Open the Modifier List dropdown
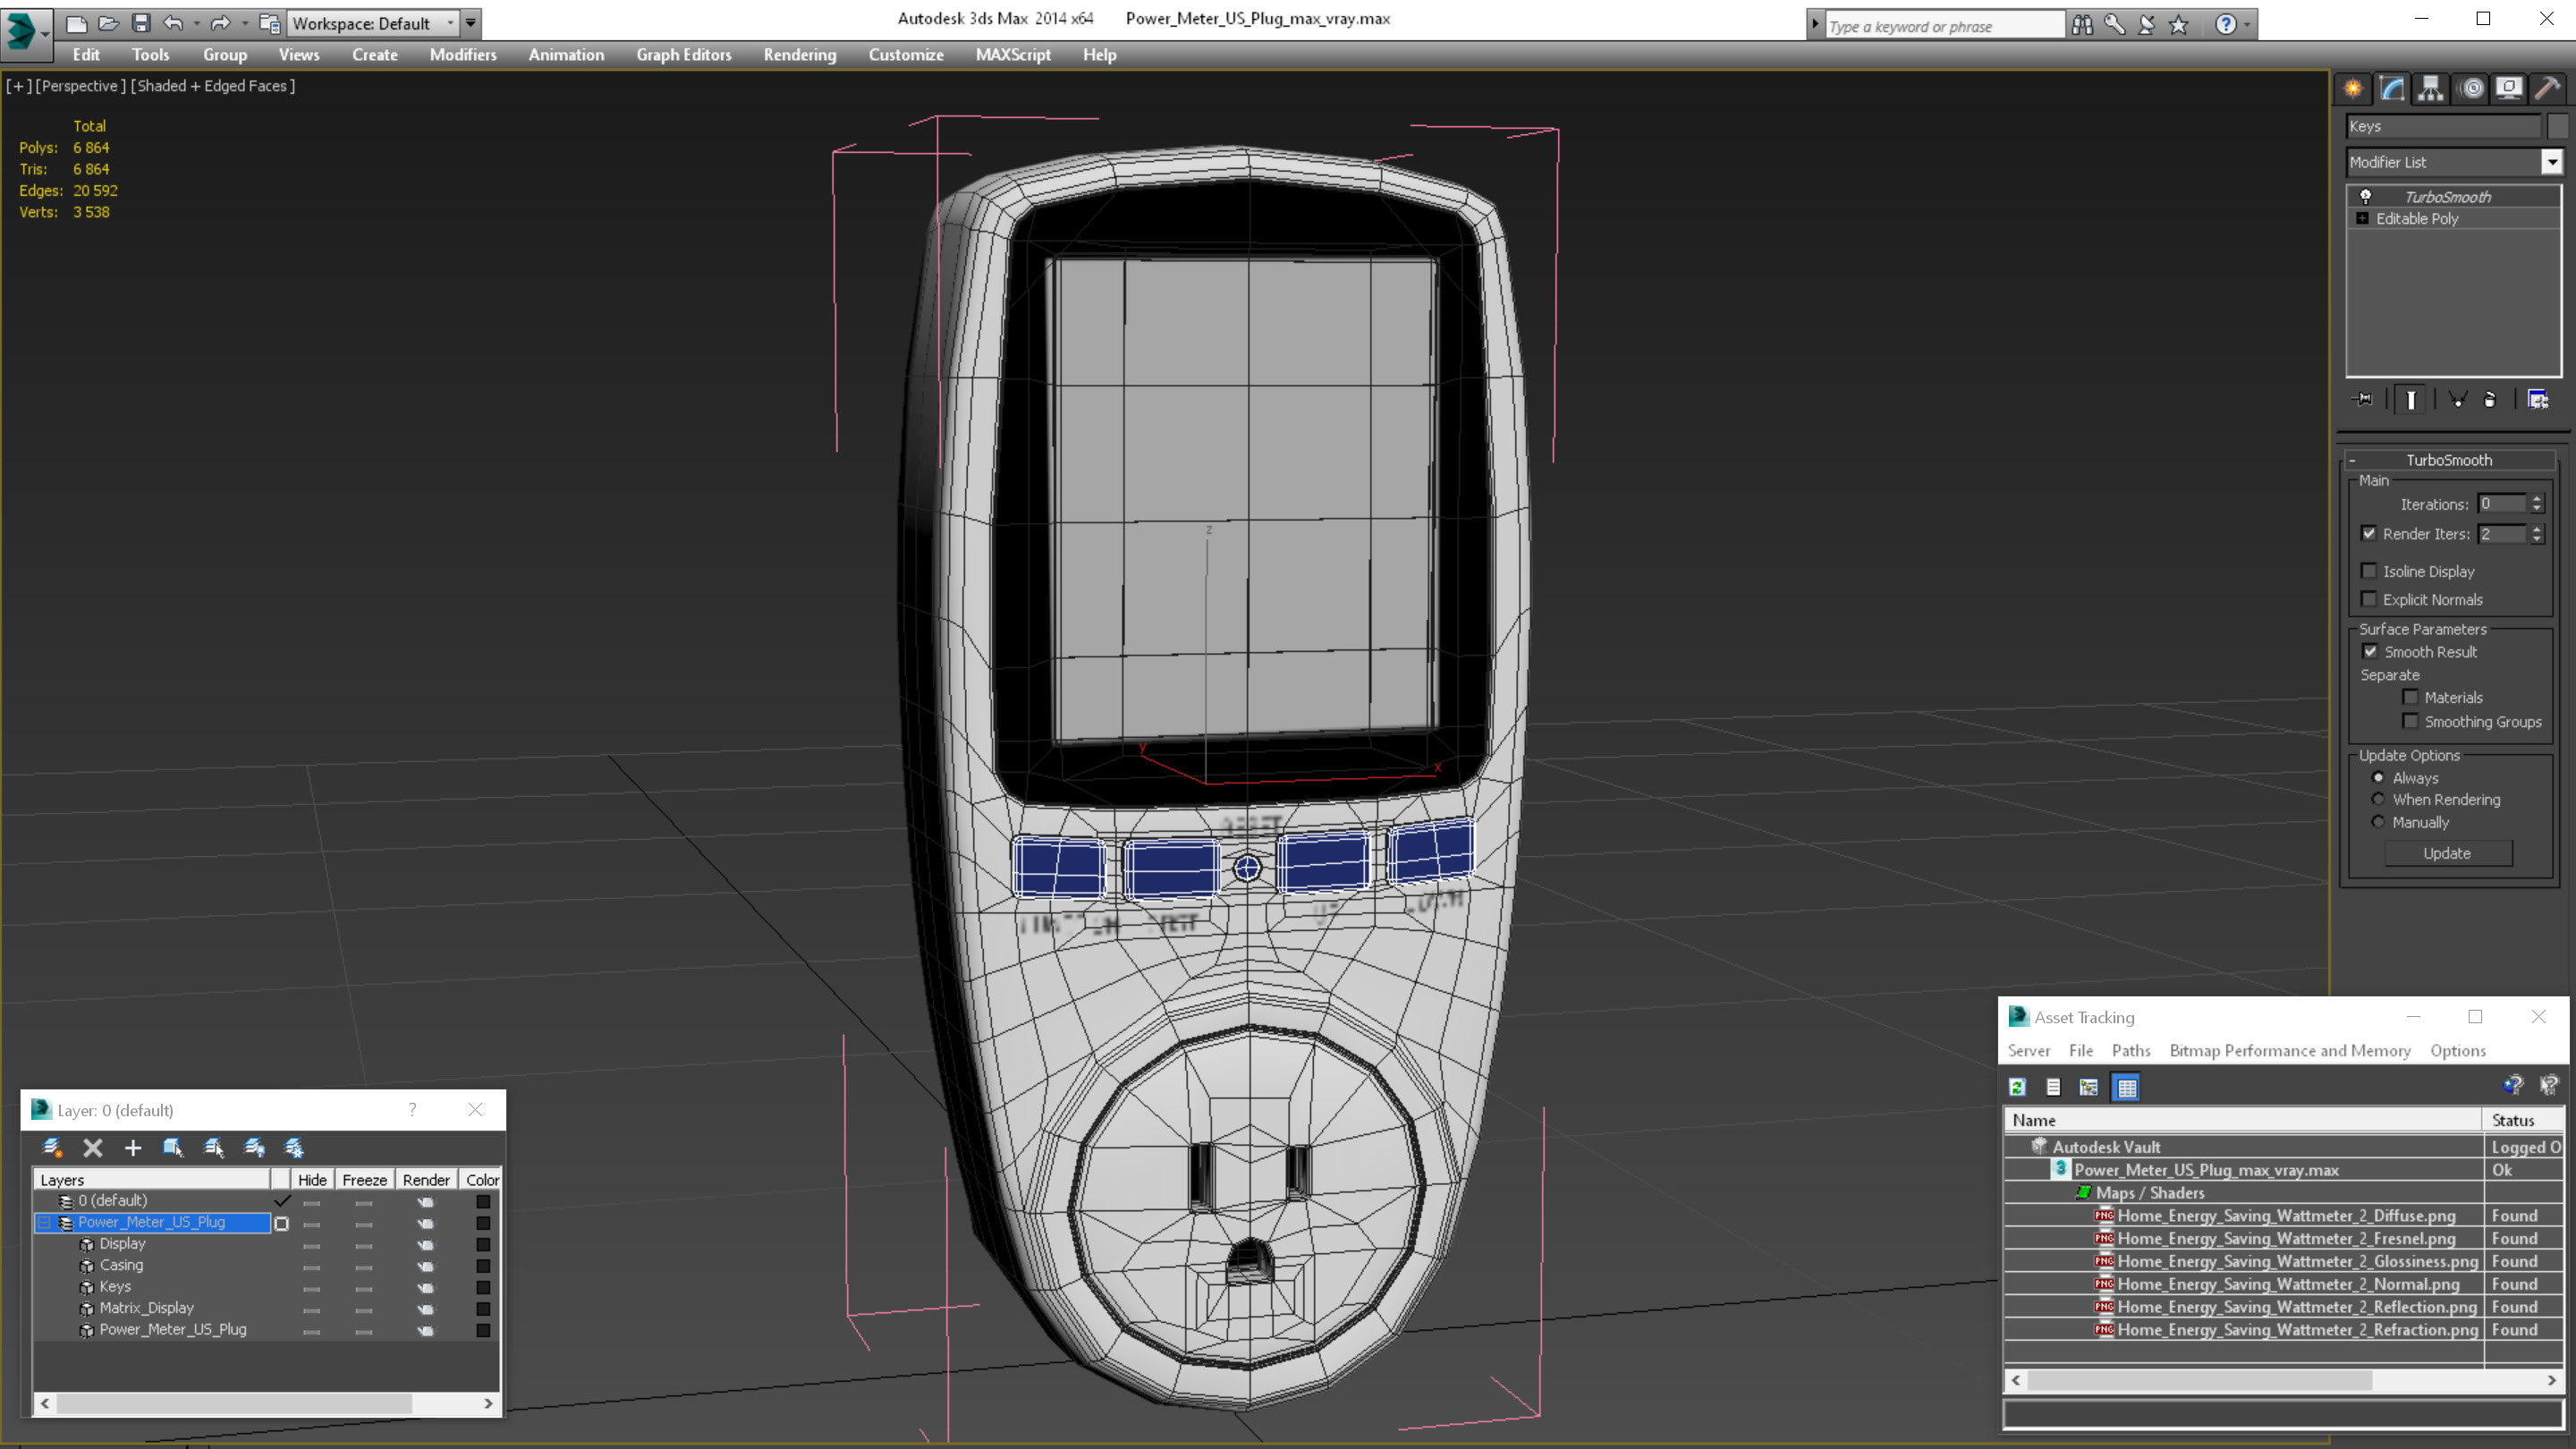 point(2551,162)
